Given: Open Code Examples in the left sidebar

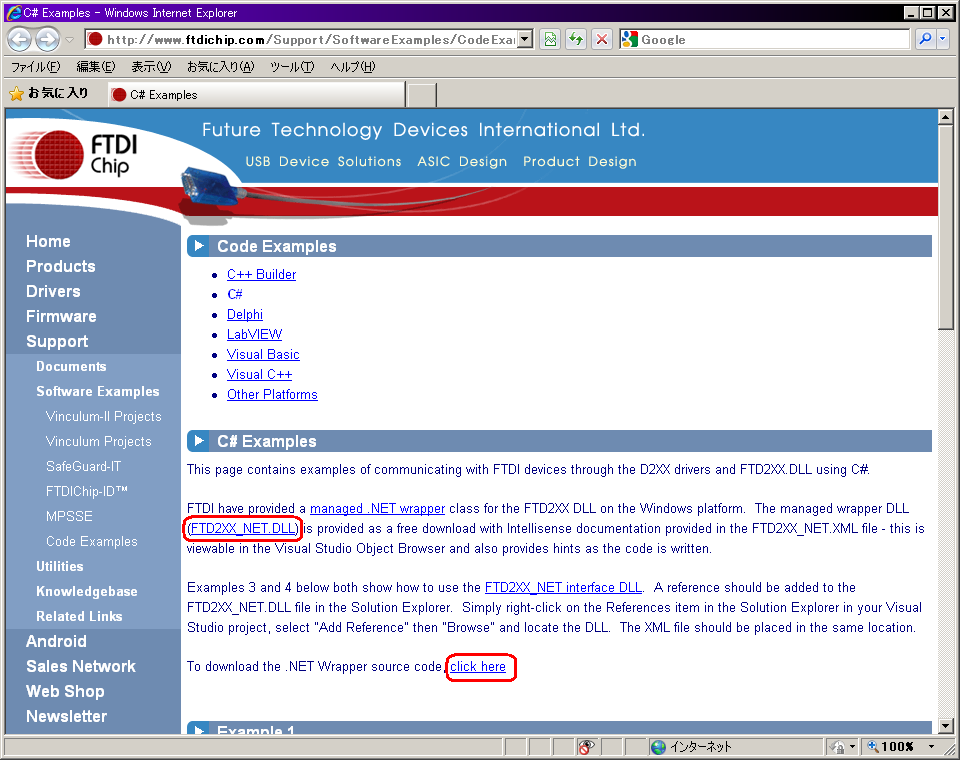Looking at the screenshot, I should (92, 541).
